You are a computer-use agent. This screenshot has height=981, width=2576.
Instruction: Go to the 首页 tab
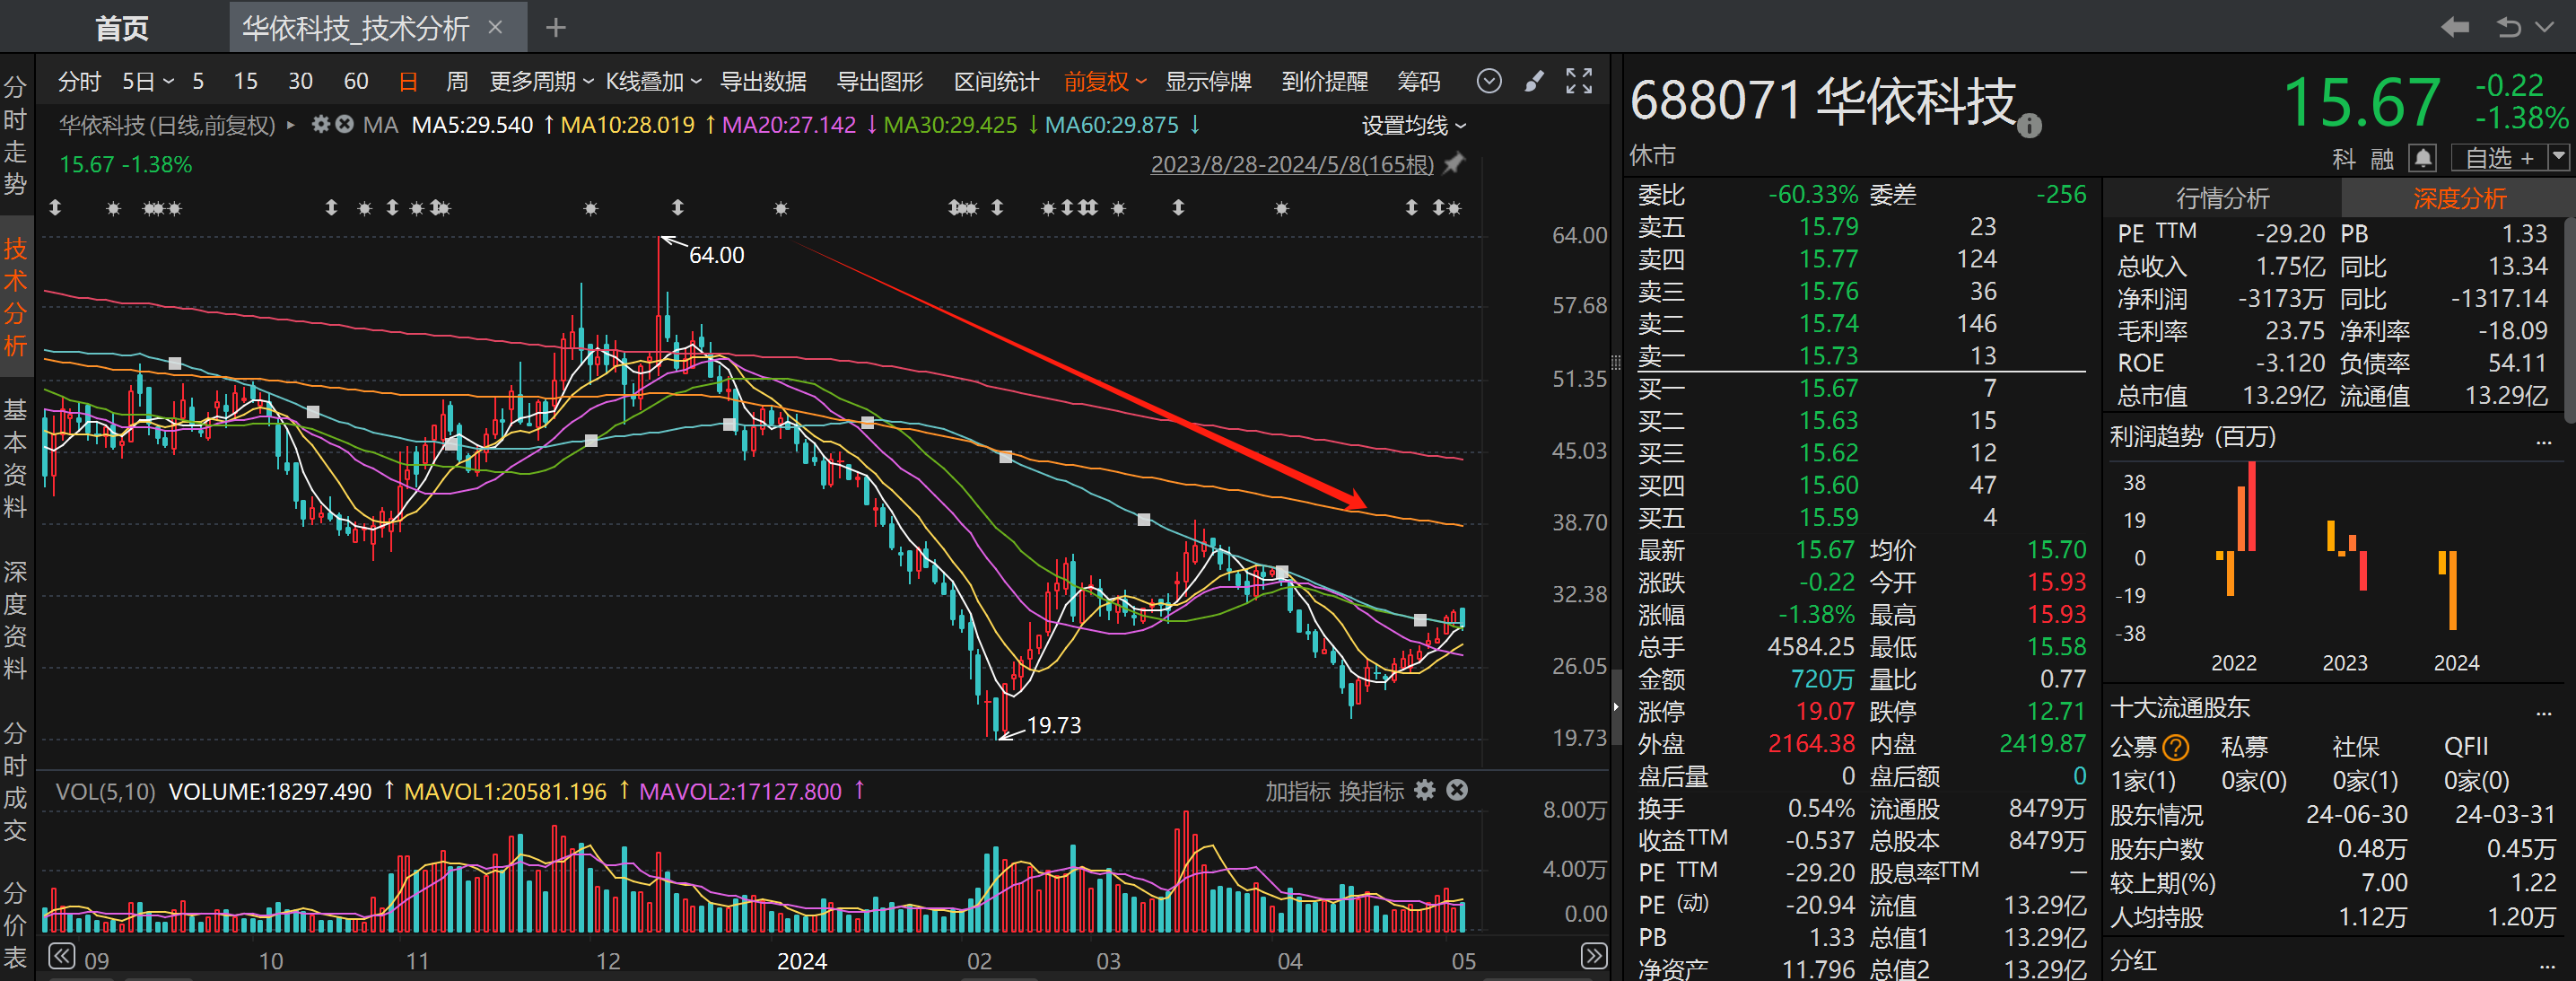[x=121, y=28]
